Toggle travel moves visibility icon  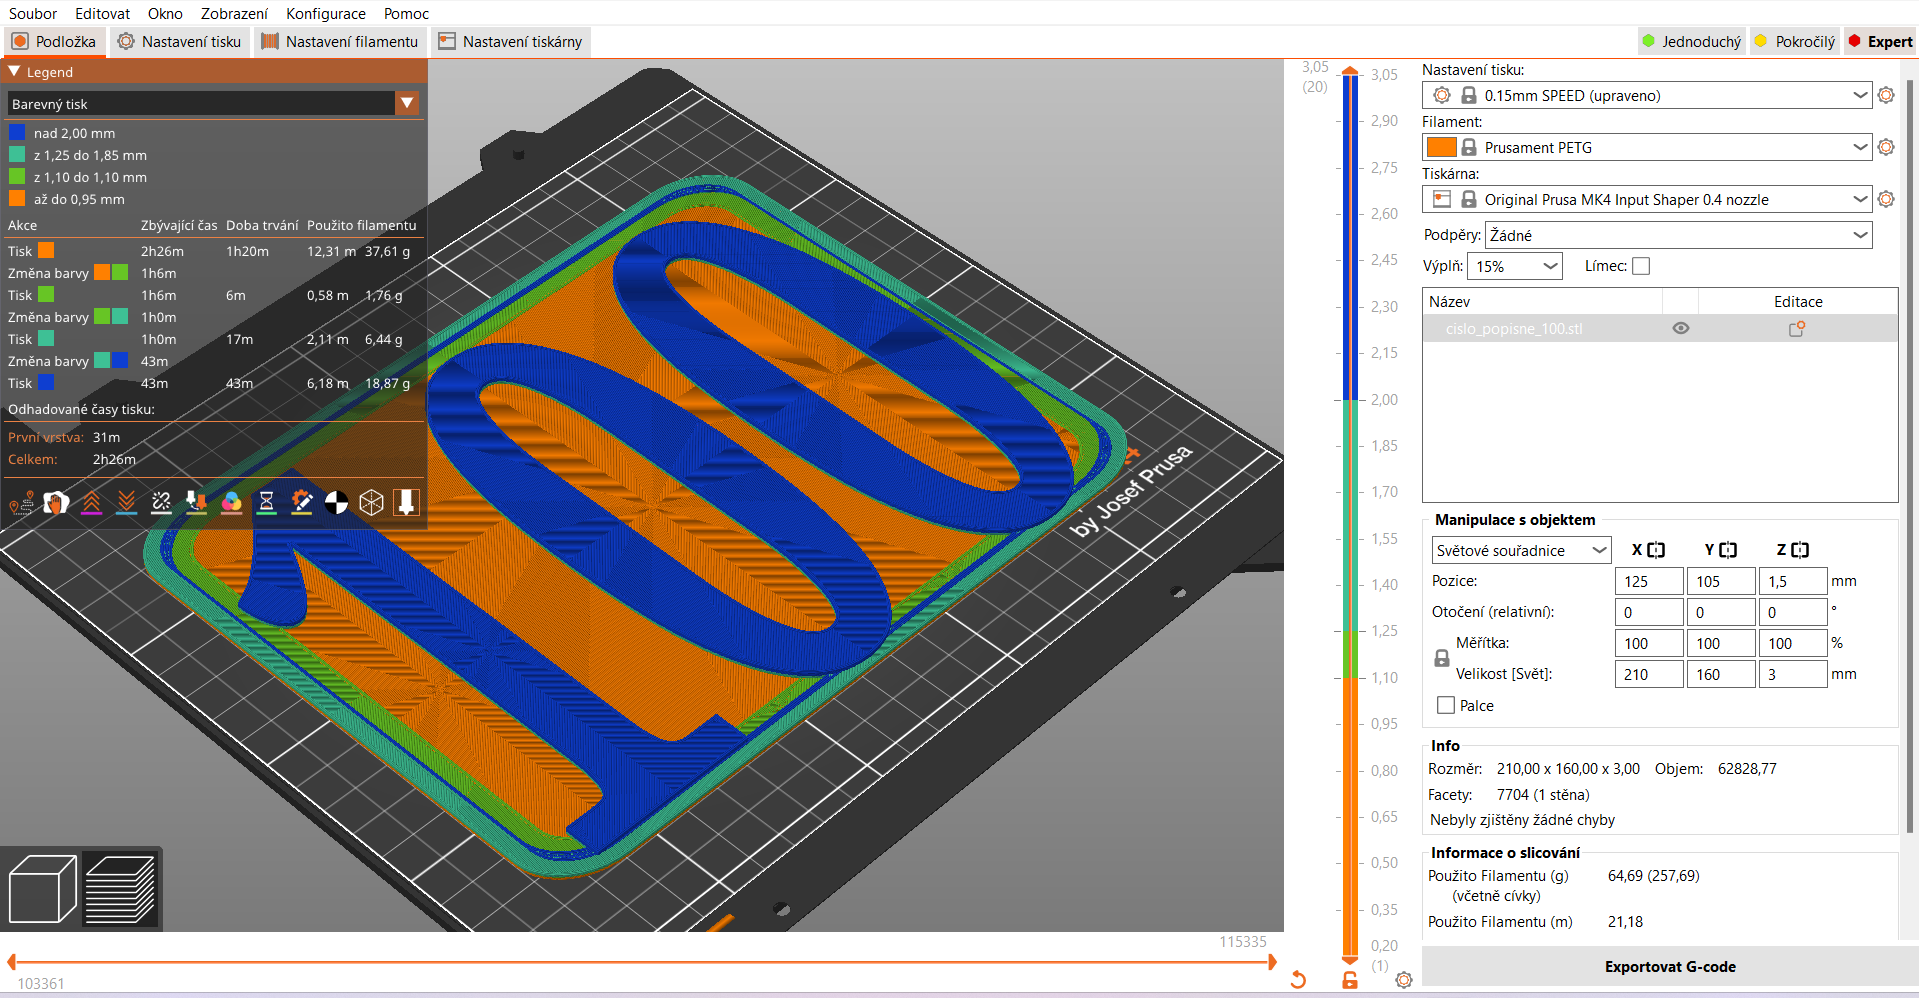point(21,502)
